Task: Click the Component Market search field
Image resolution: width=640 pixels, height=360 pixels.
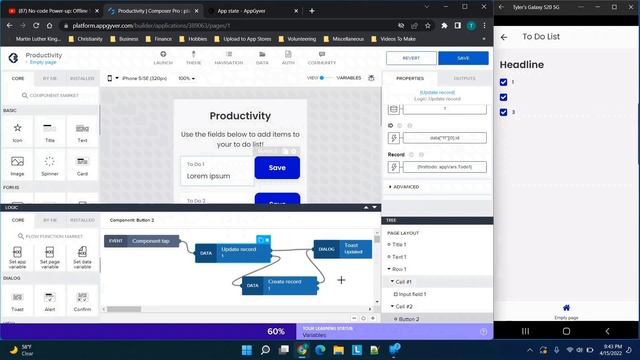Action: click(50, 95)
